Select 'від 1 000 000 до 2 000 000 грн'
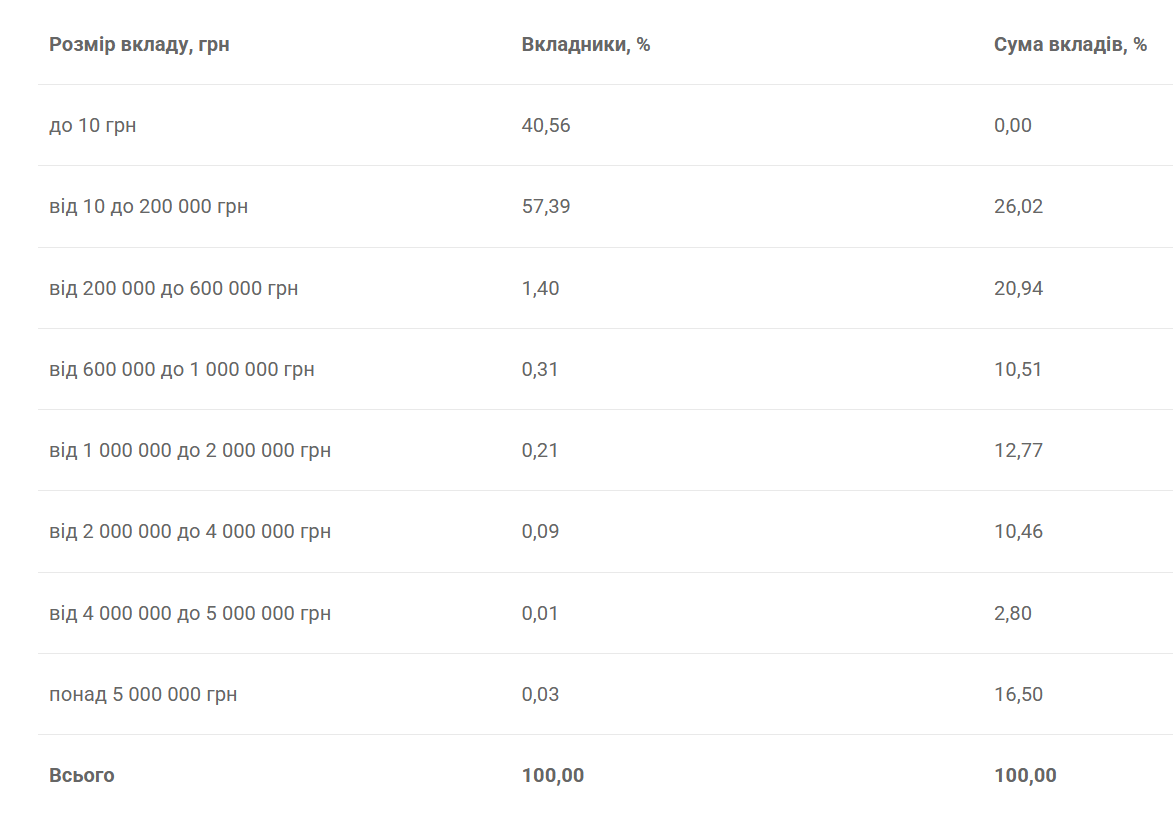This screenshot has height=817, width=1173. tap(190, 451)
